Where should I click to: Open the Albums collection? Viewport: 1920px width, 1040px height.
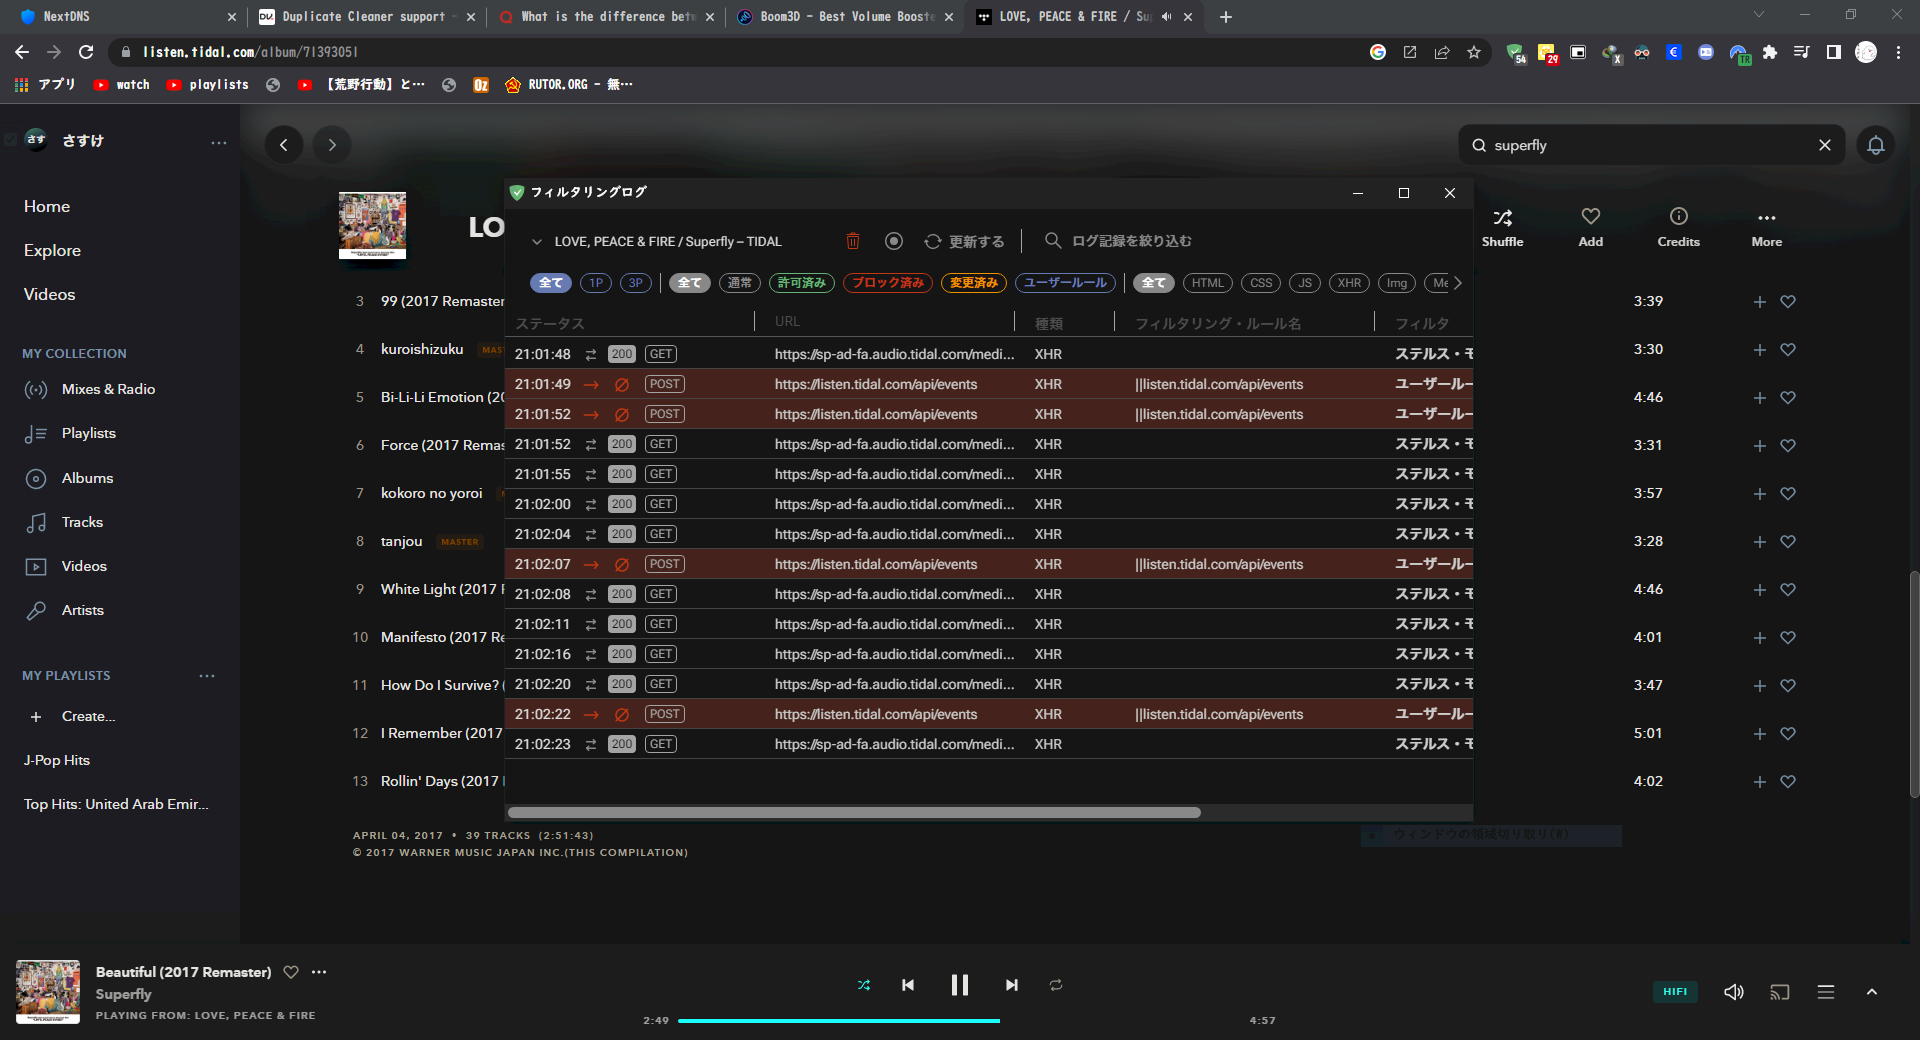click(69, 478)
